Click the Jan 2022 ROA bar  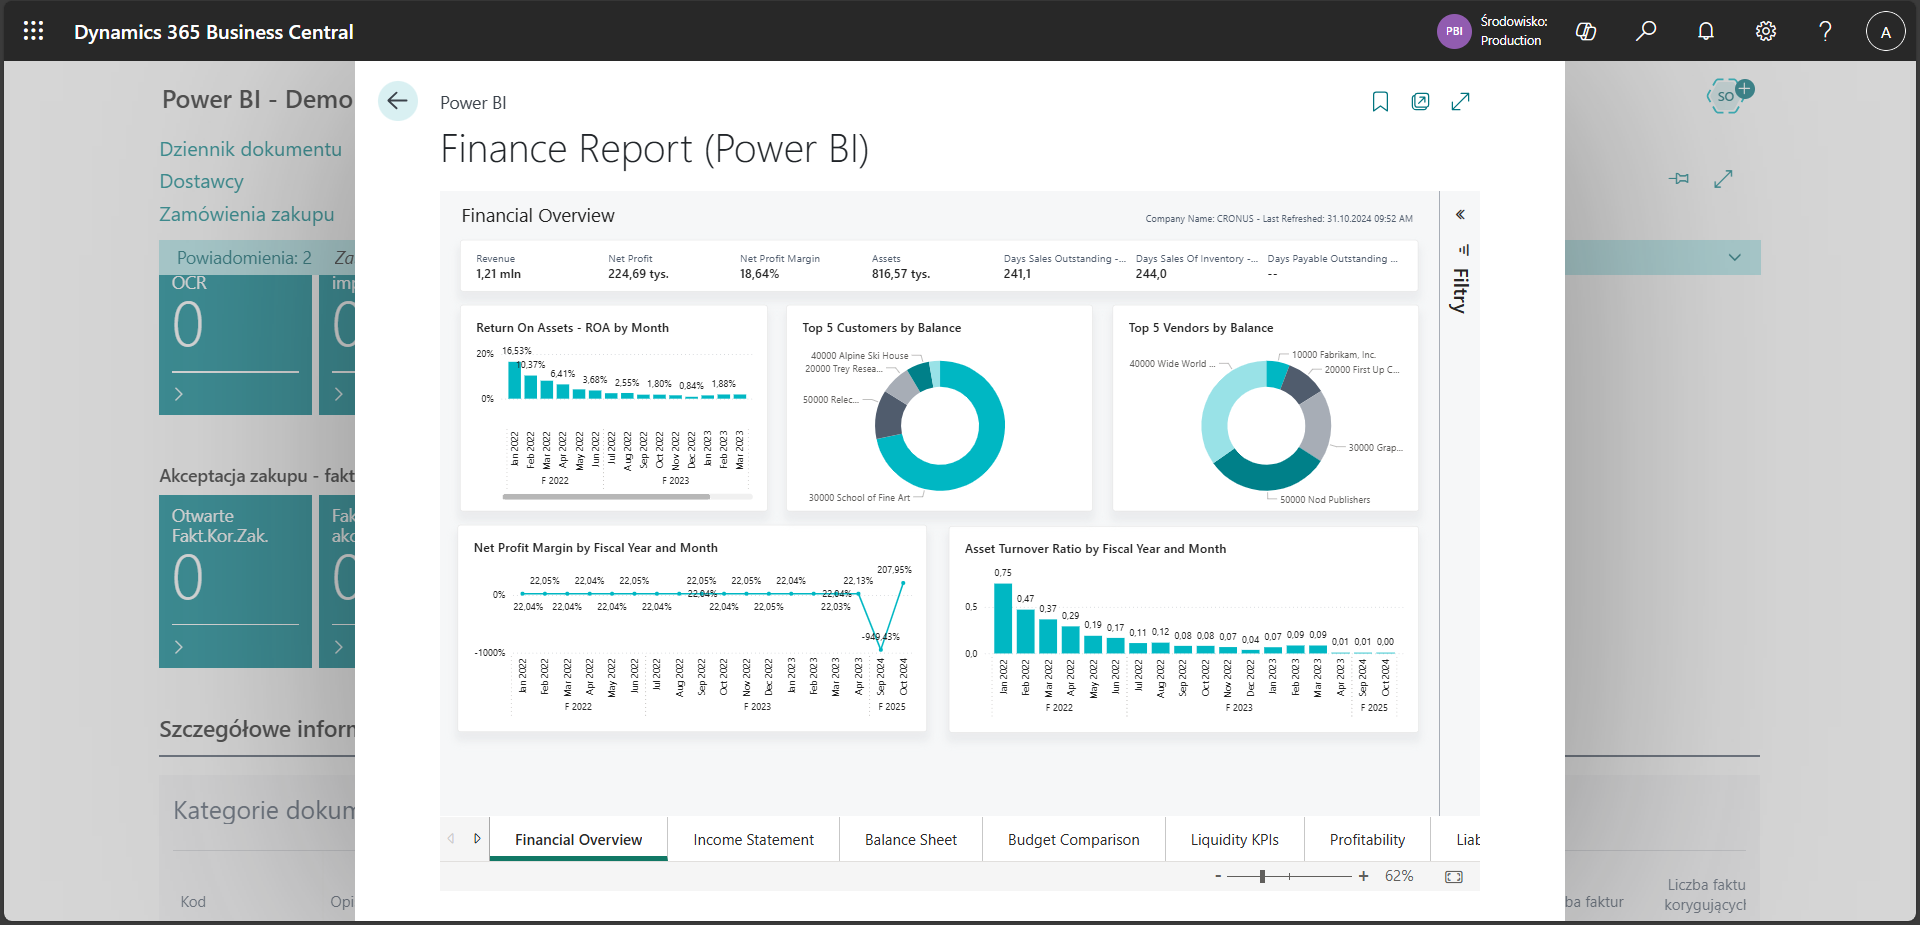(x=515, y=379)
